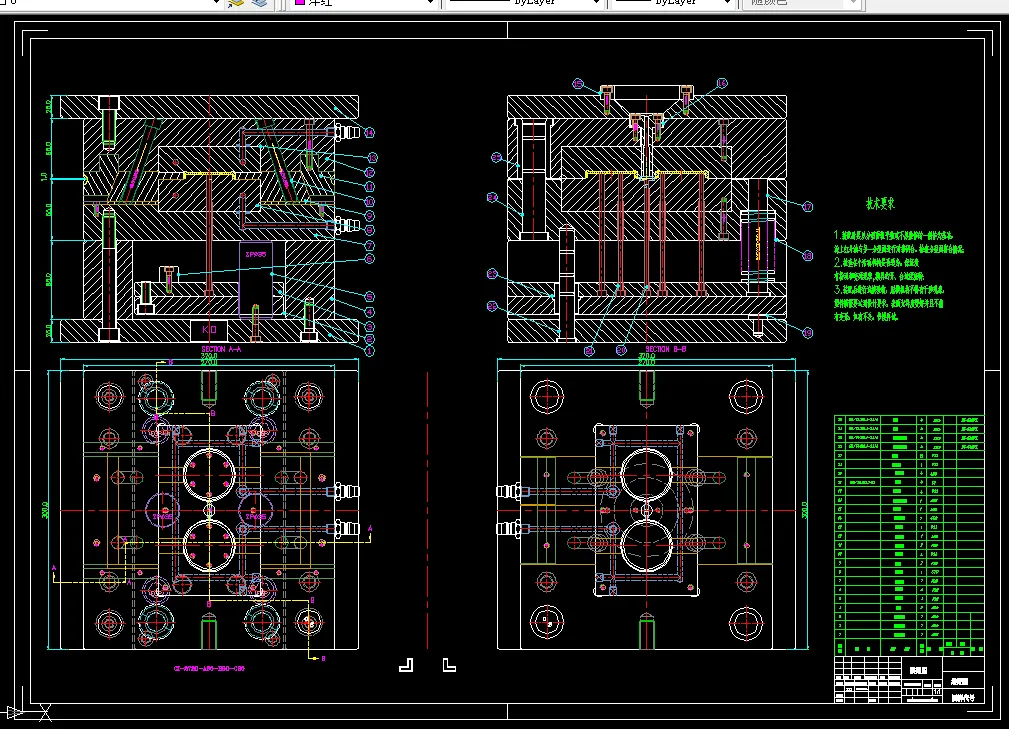The width and height of the screenshot is (1009, 729).
Task: Select part balloon number 9
Action: coord(370,217)
